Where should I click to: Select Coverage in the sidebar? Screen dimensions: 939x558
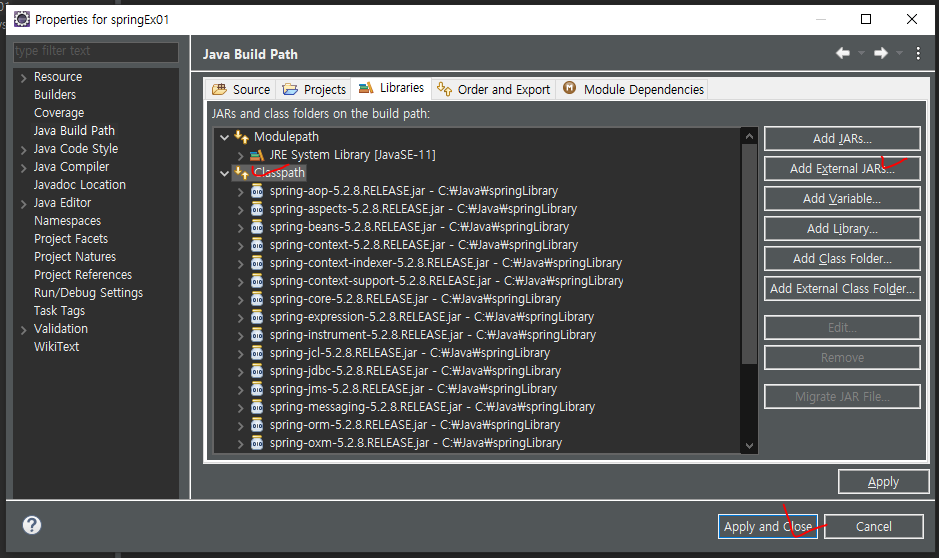tap(59, 113)
